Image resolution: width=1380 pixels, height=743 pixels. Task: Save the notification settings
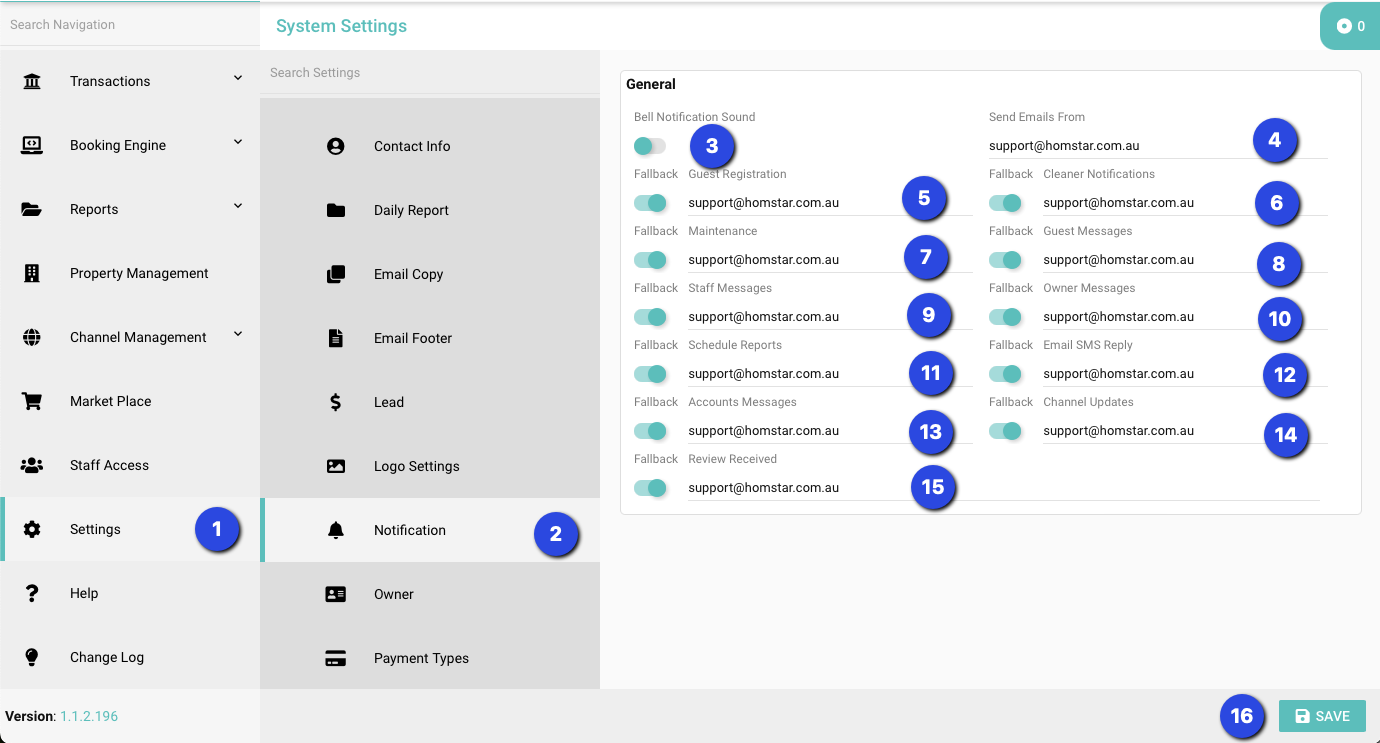[x=1322, y=716]
